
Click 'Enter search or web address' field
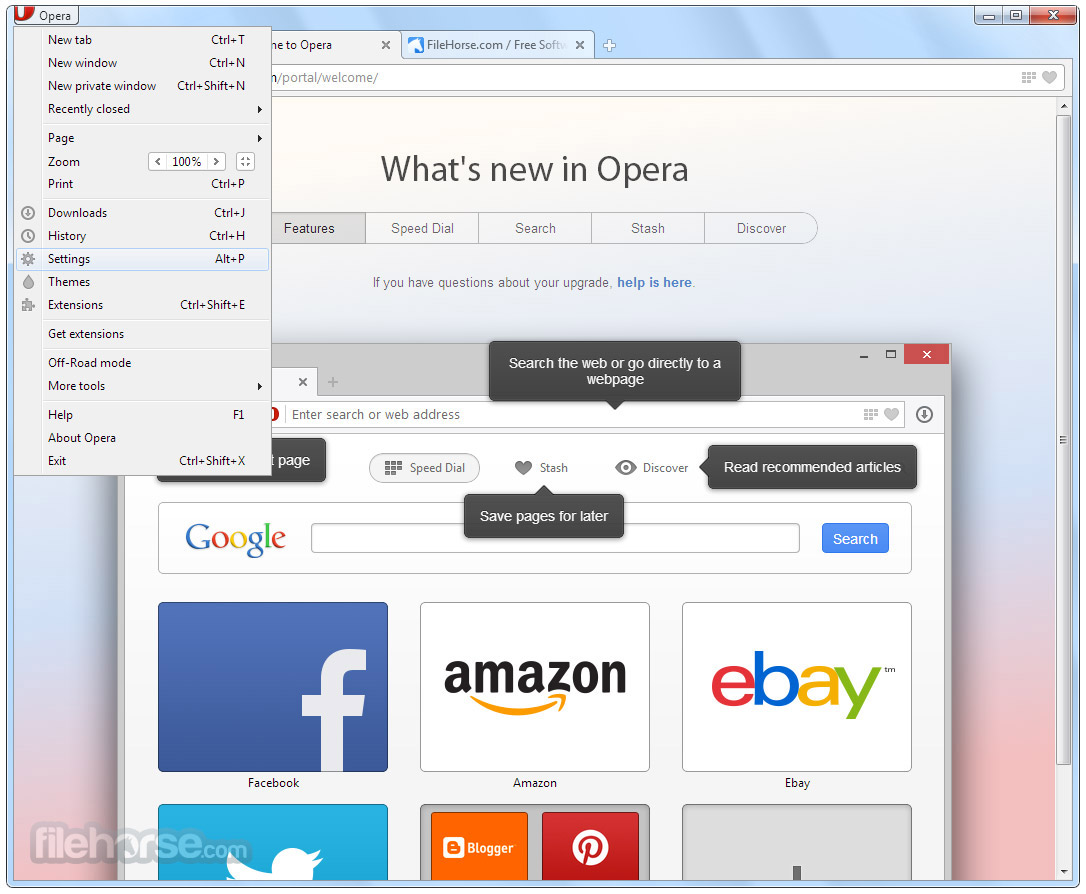(571, 414)
